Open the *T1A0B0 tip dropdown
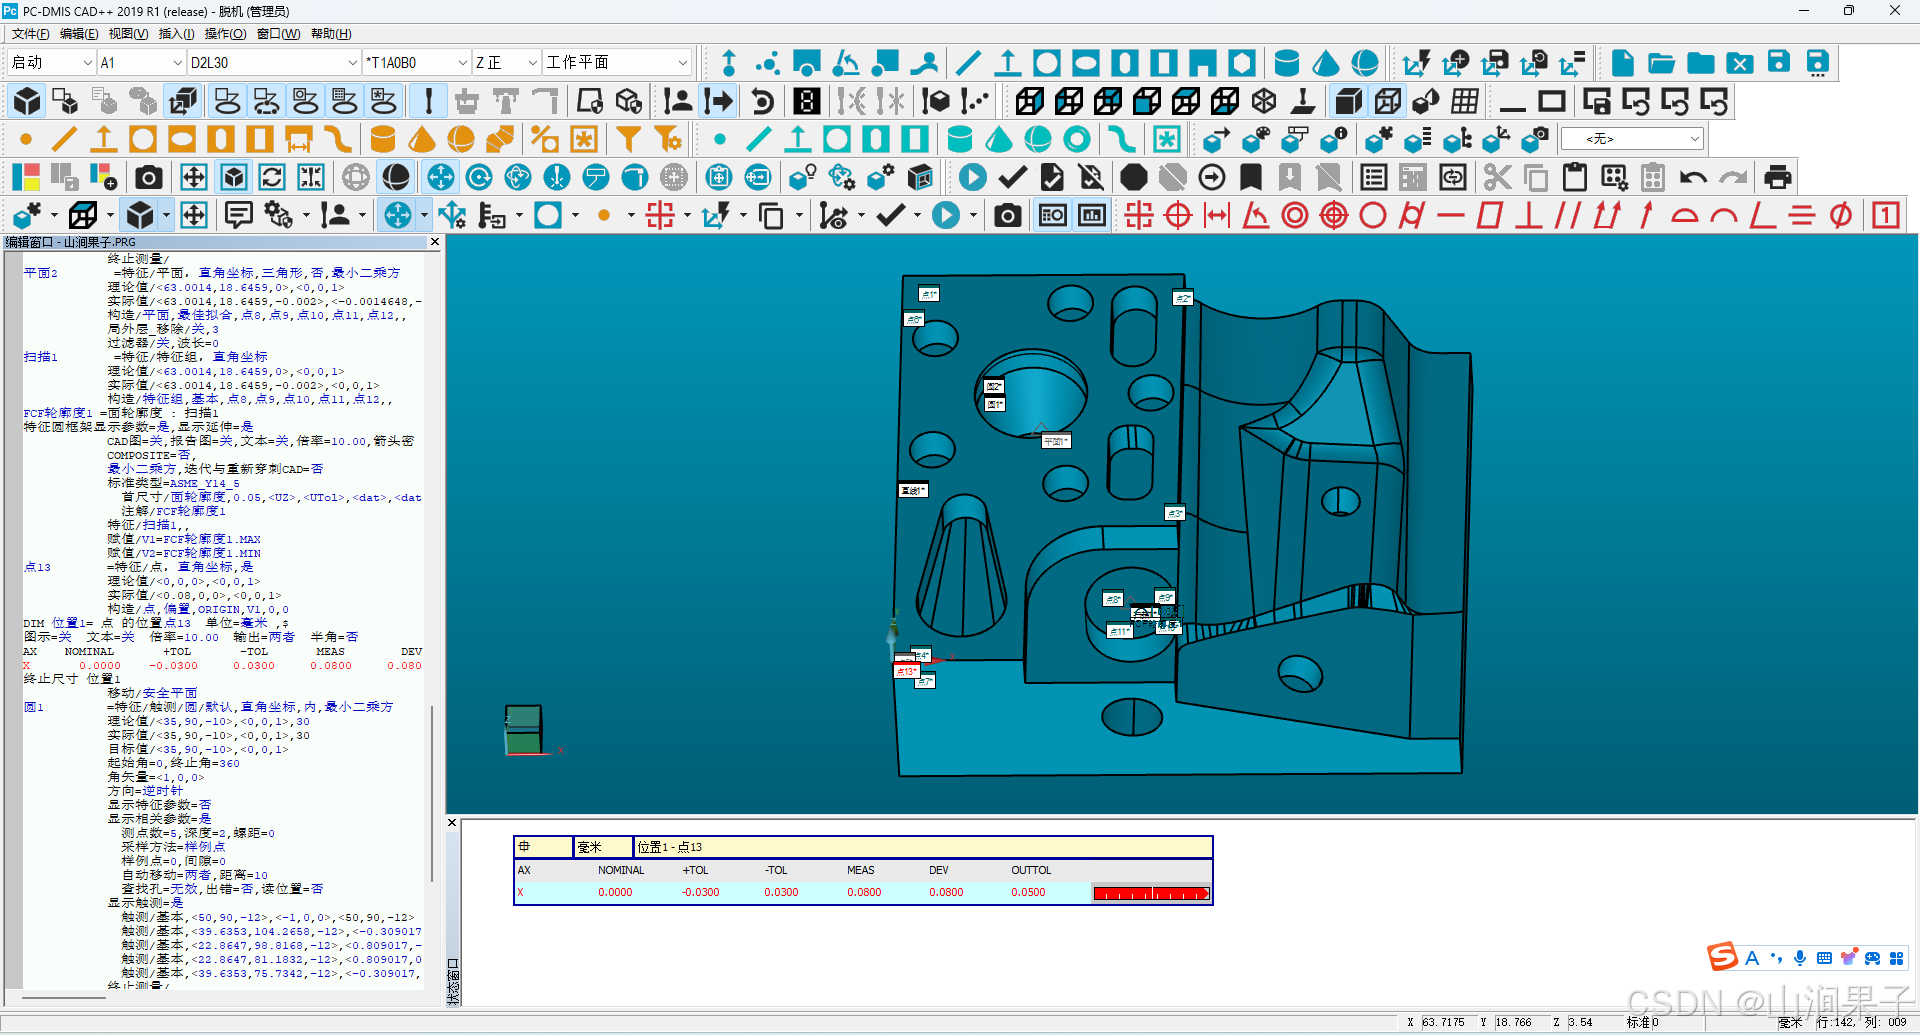 point(462,62)
